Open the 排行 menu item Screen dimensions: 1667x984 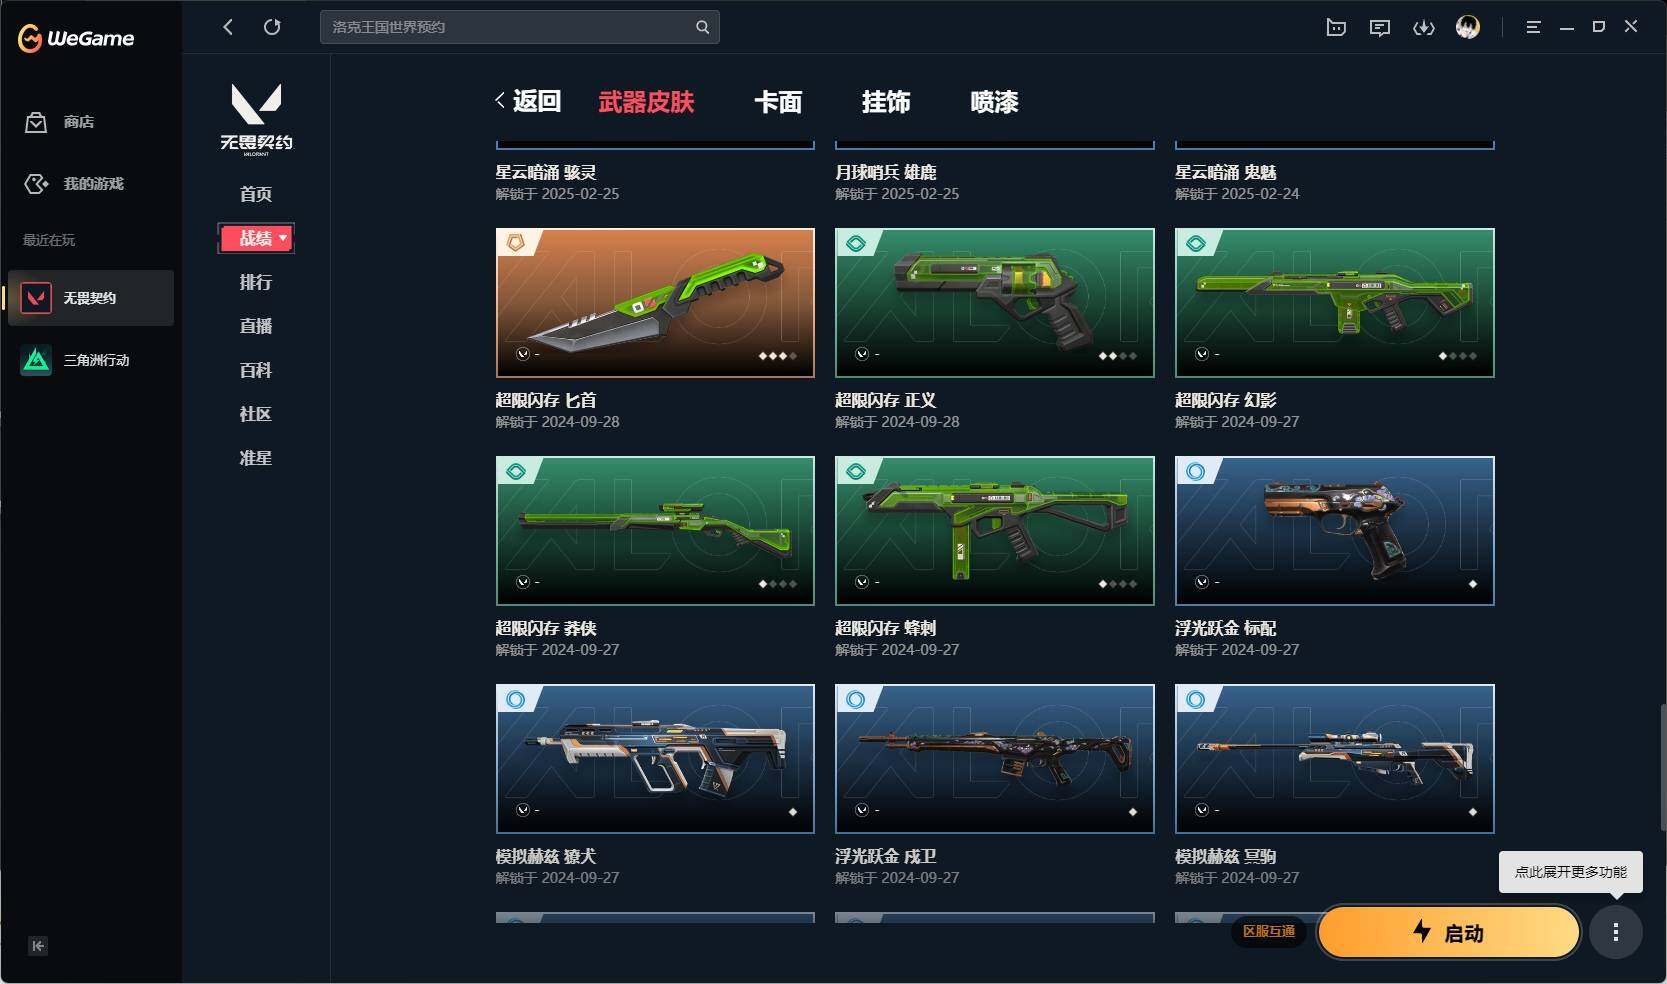(x=256, y=282)
